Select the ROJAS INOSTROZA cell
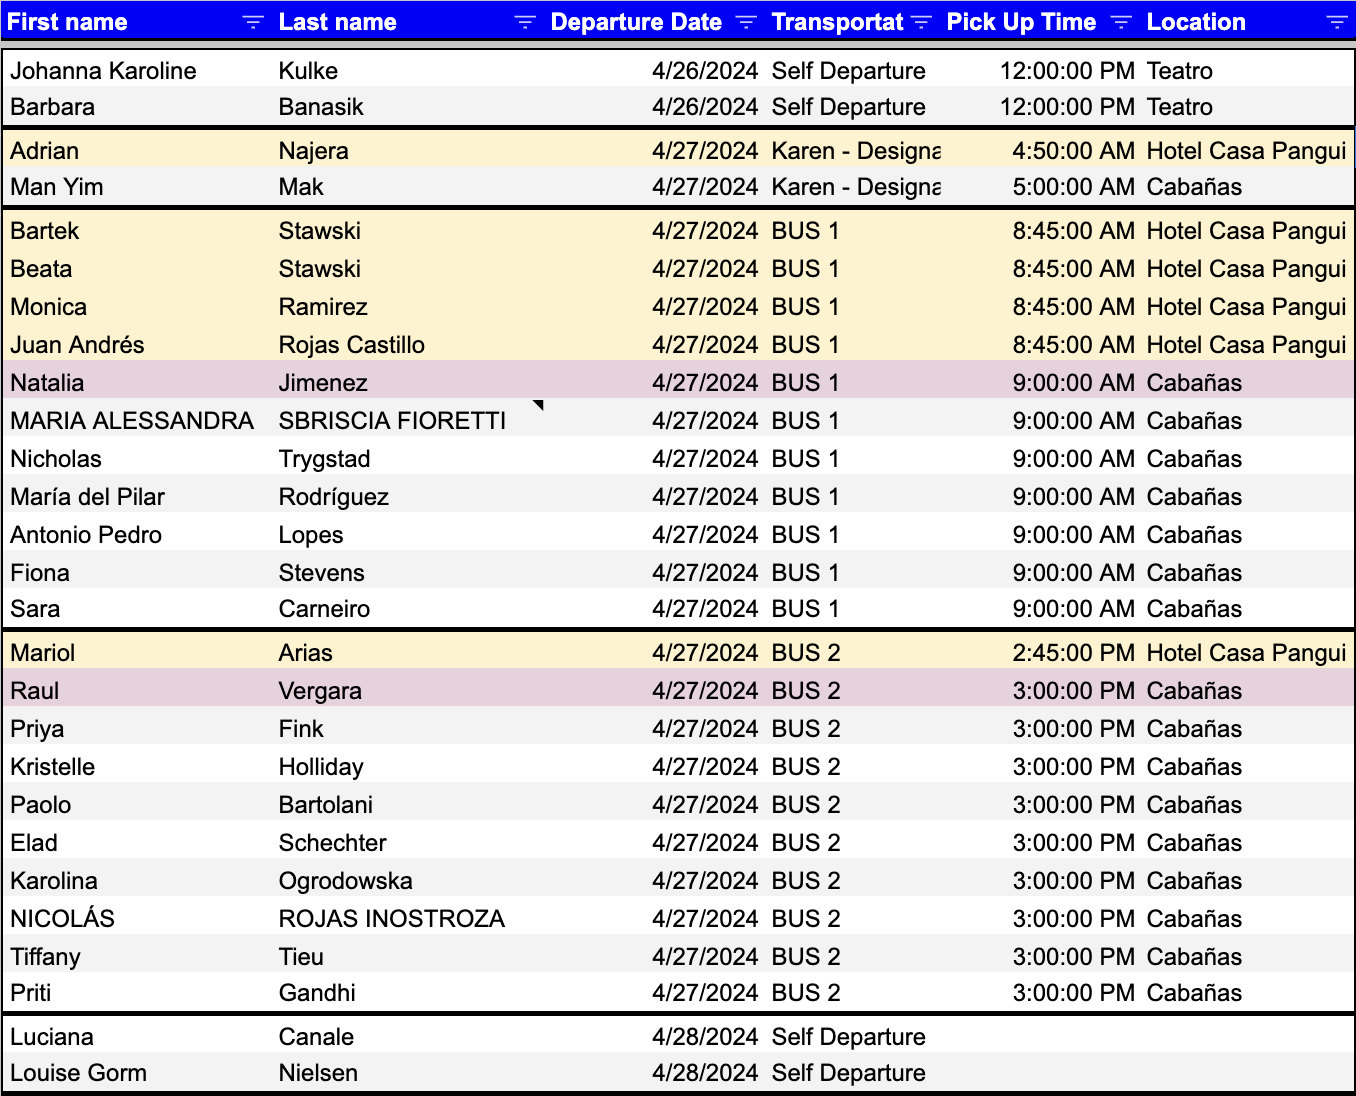 [x=392, y=919]
